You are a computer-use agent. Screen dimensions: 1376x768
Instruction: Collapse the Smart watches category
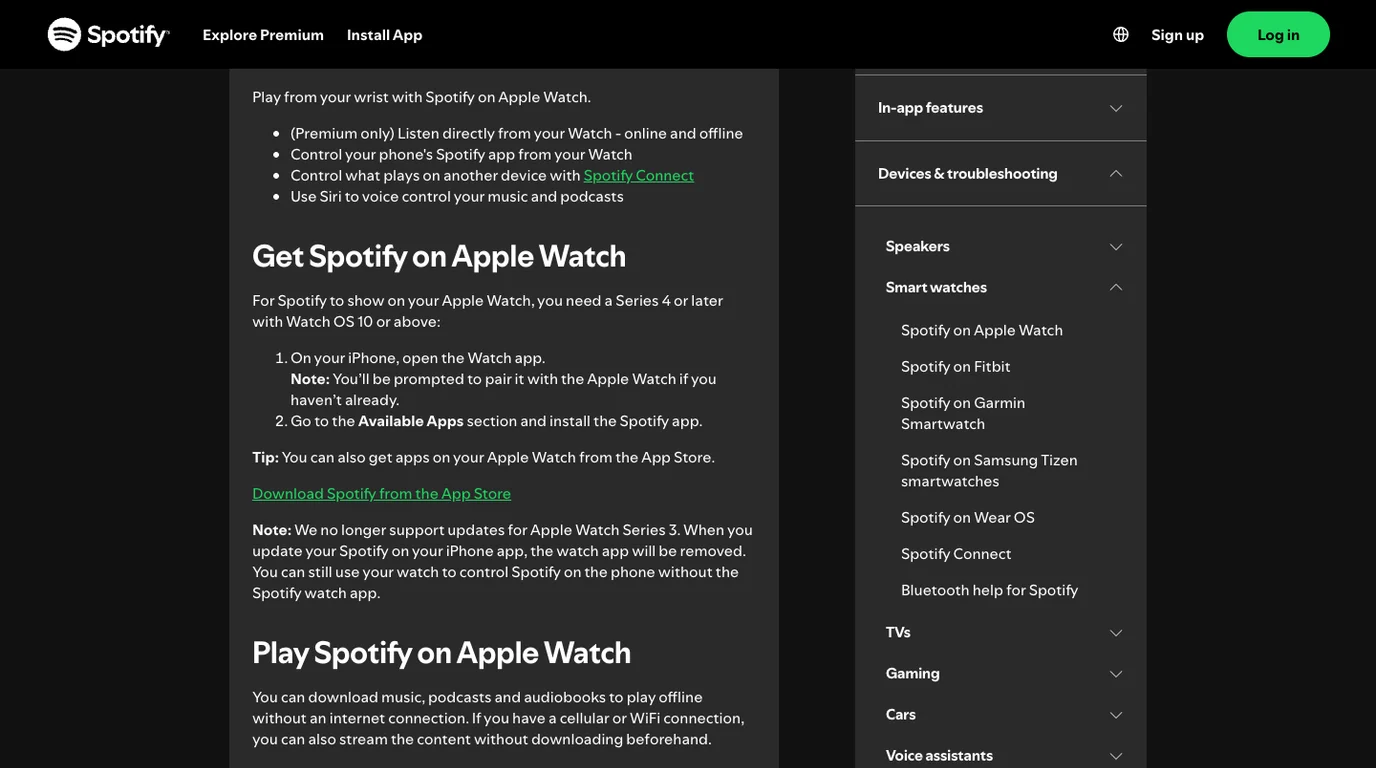1004,287
